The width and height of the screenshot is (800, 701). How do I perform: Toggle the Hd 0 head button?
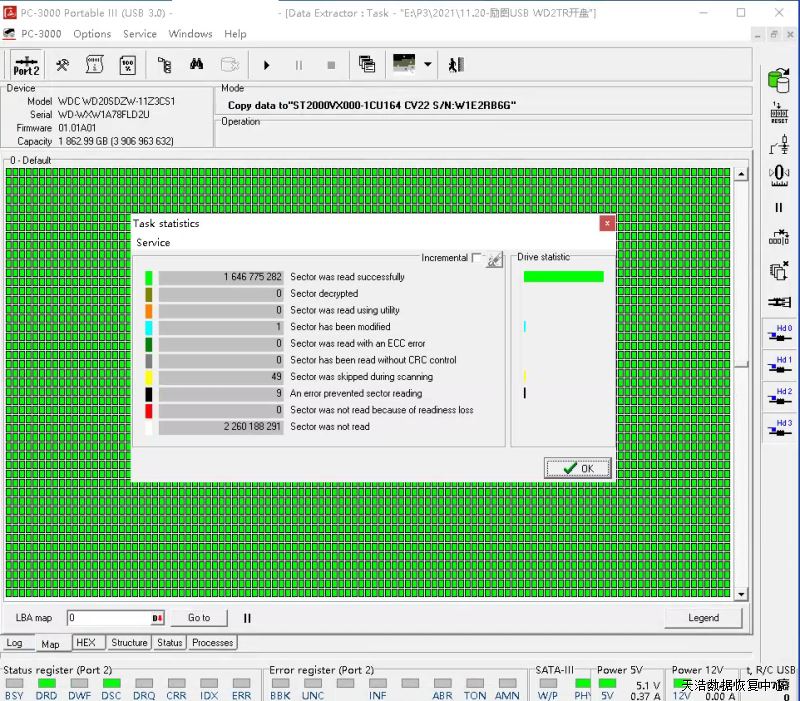[x=779, y=335]
